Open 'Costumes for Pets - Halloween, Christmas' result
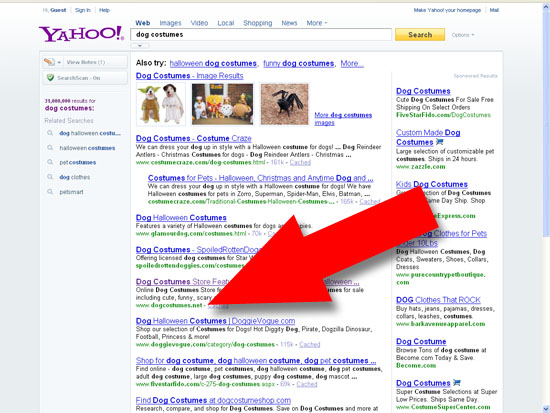Viewport: 550px width, 413px height. pos(260,178)
